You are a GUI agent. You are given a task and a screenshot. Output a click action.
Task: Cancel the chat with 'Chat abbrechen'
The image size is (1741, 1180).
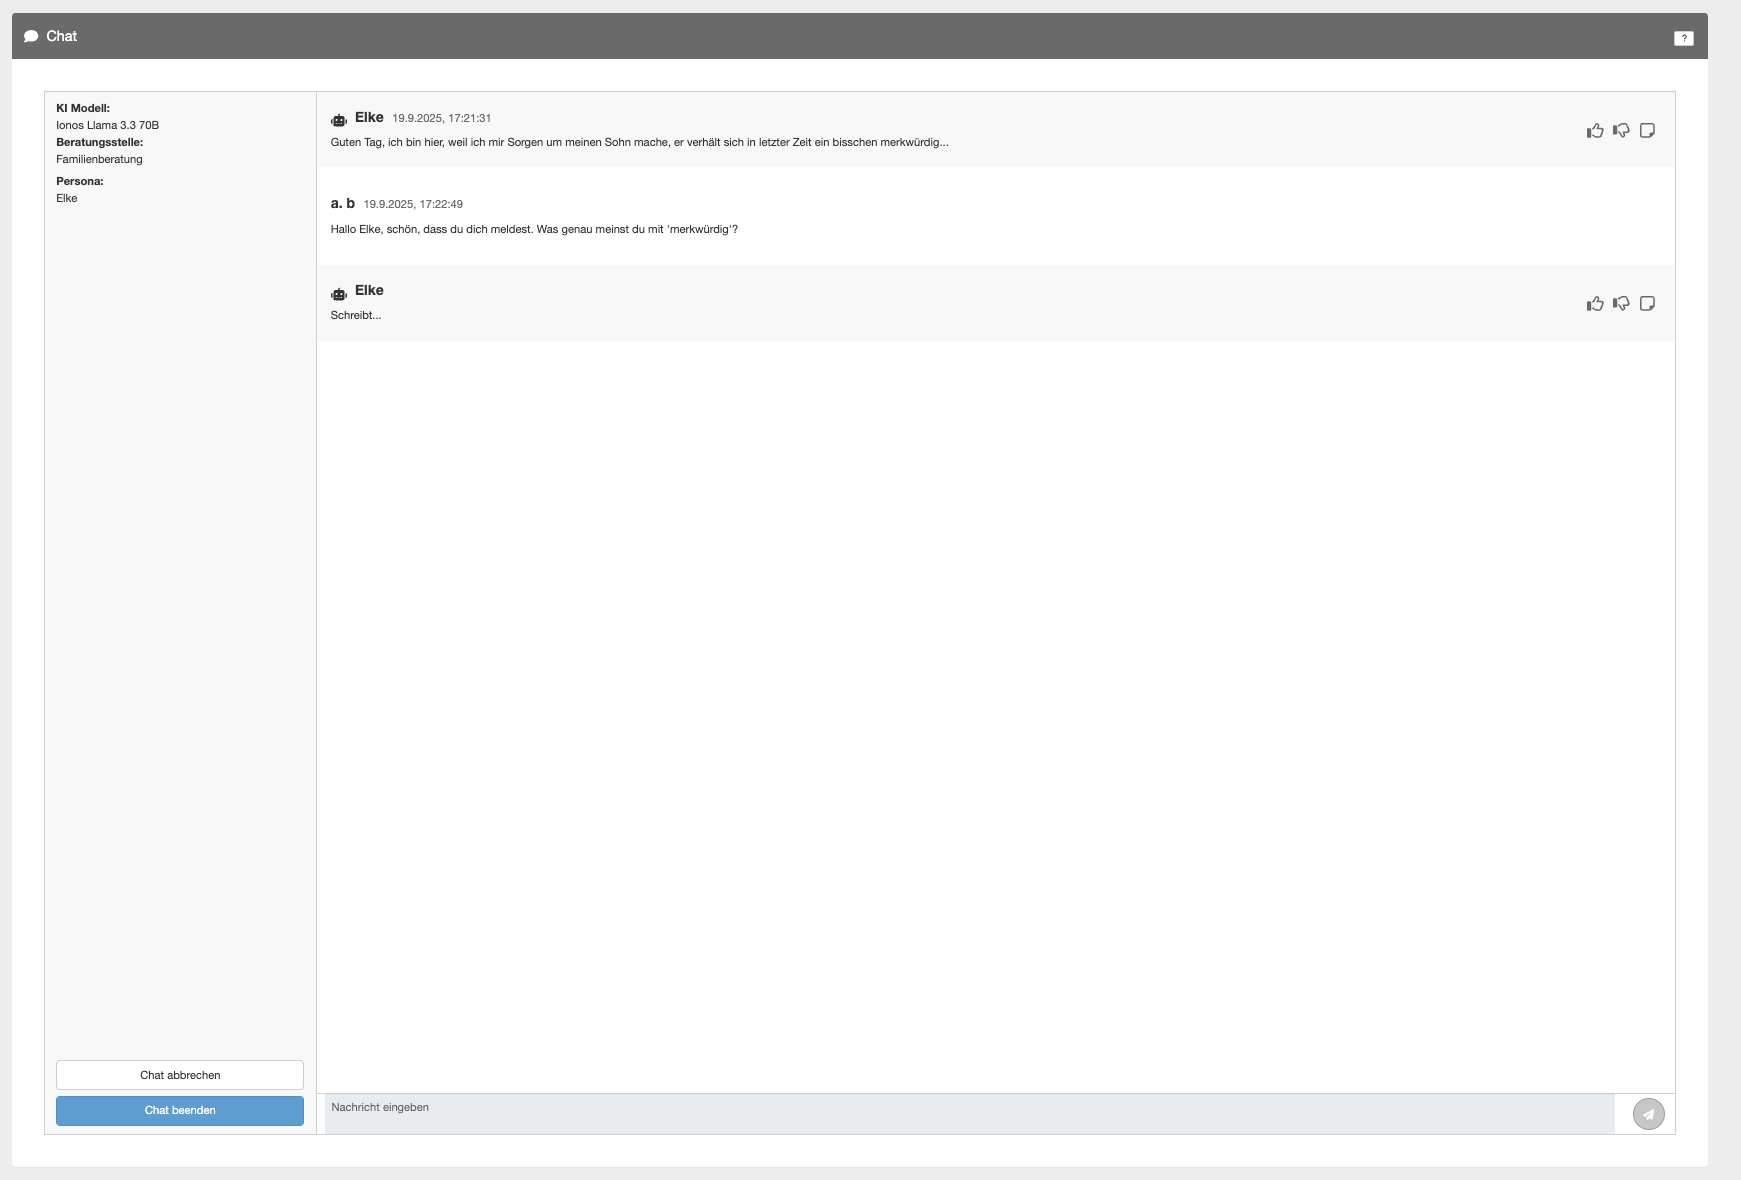pos(180,1075)
